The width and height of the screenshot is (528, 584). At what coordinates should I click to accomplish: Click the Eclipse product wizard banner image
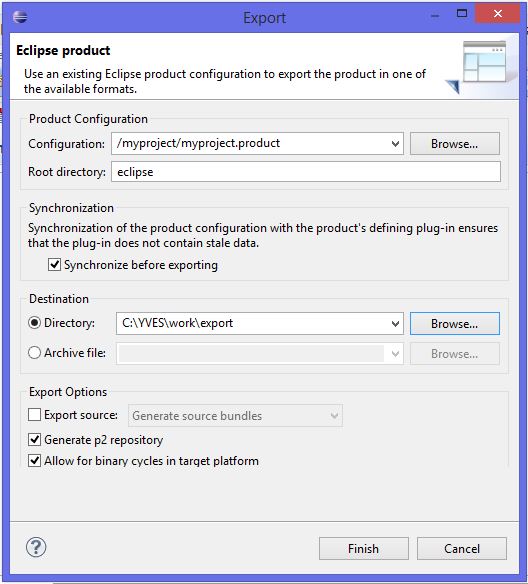[480, 66]
